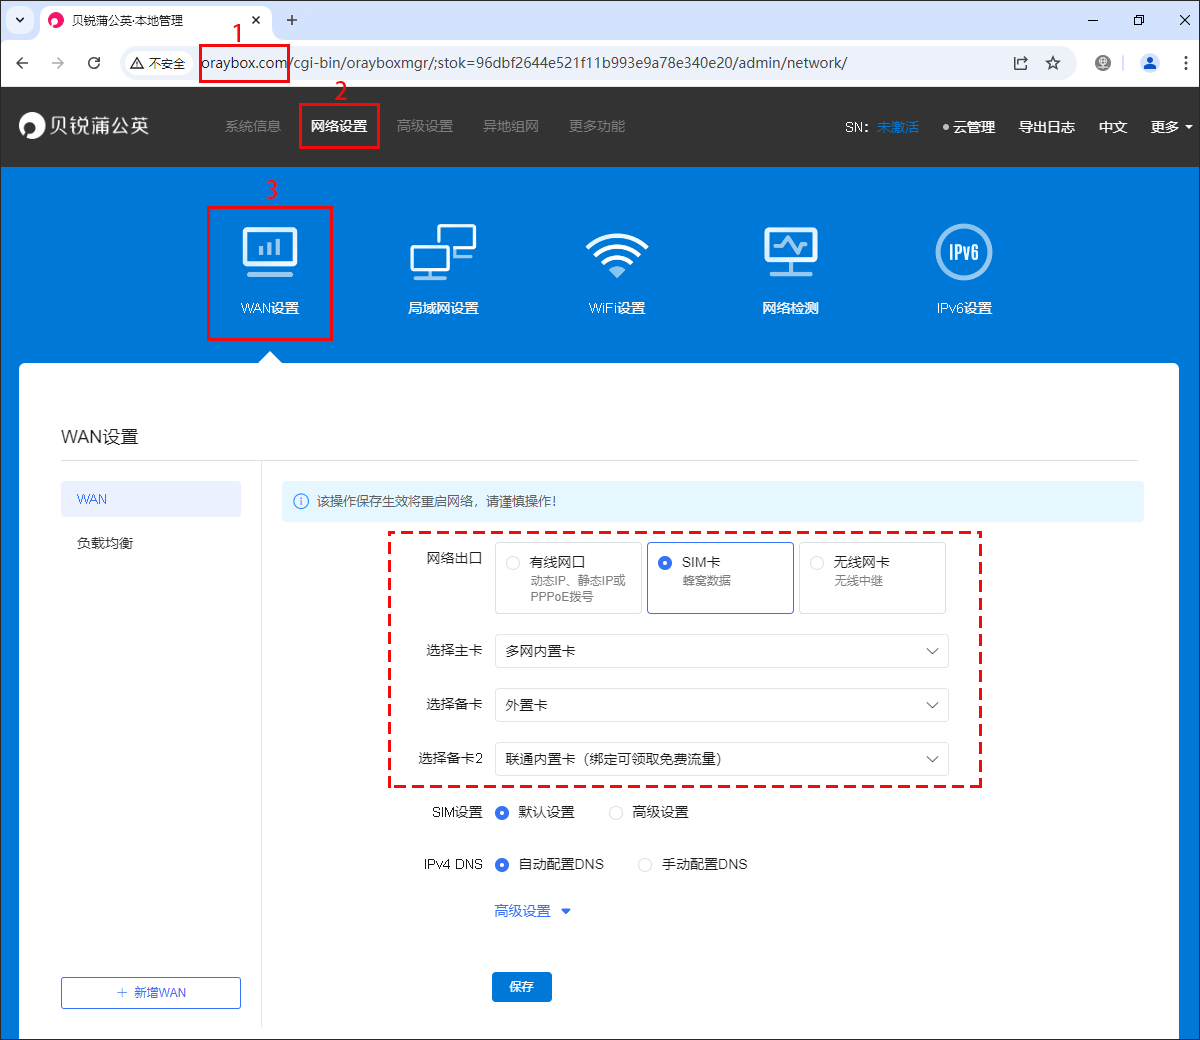1200x1040 pixels.
Task: Open the WiFi设置 signal icon
Action: coord(617,254)
